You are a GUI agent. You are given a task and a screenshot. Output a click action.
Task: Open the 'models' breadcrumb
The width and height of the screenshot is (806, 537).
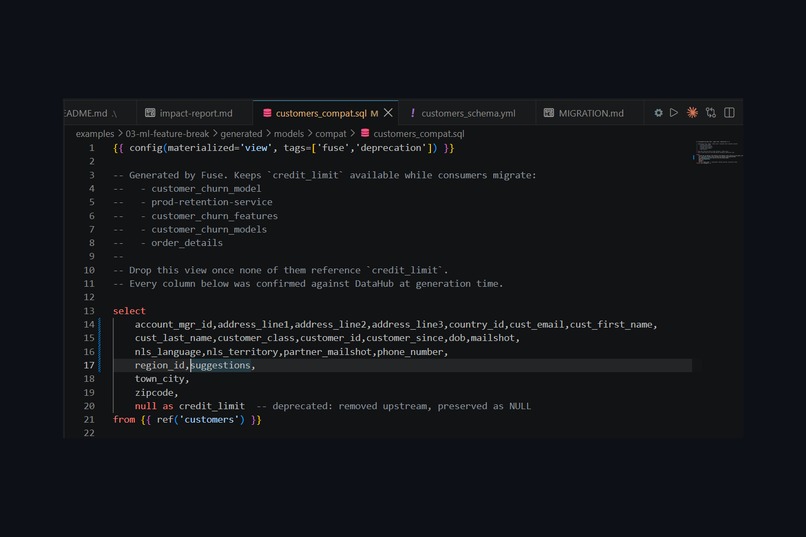pos(288,134)
